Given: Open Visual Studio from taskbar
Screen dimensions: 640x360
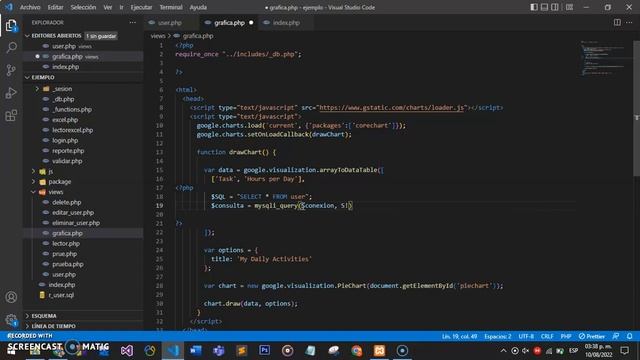Looking at the screenshot, I should pos(127,350).
